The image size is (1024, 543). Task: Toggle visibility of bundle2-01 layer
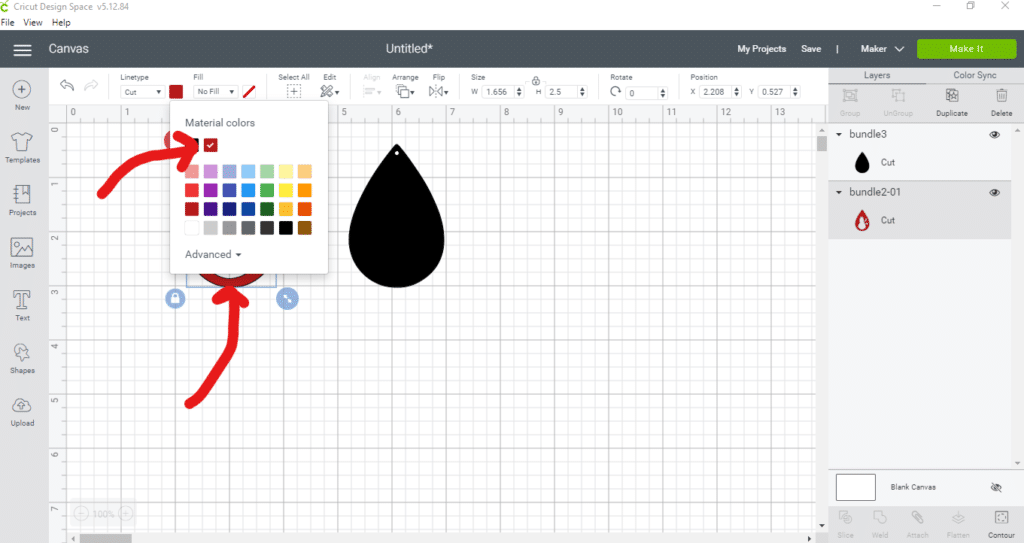click(994, 193)
